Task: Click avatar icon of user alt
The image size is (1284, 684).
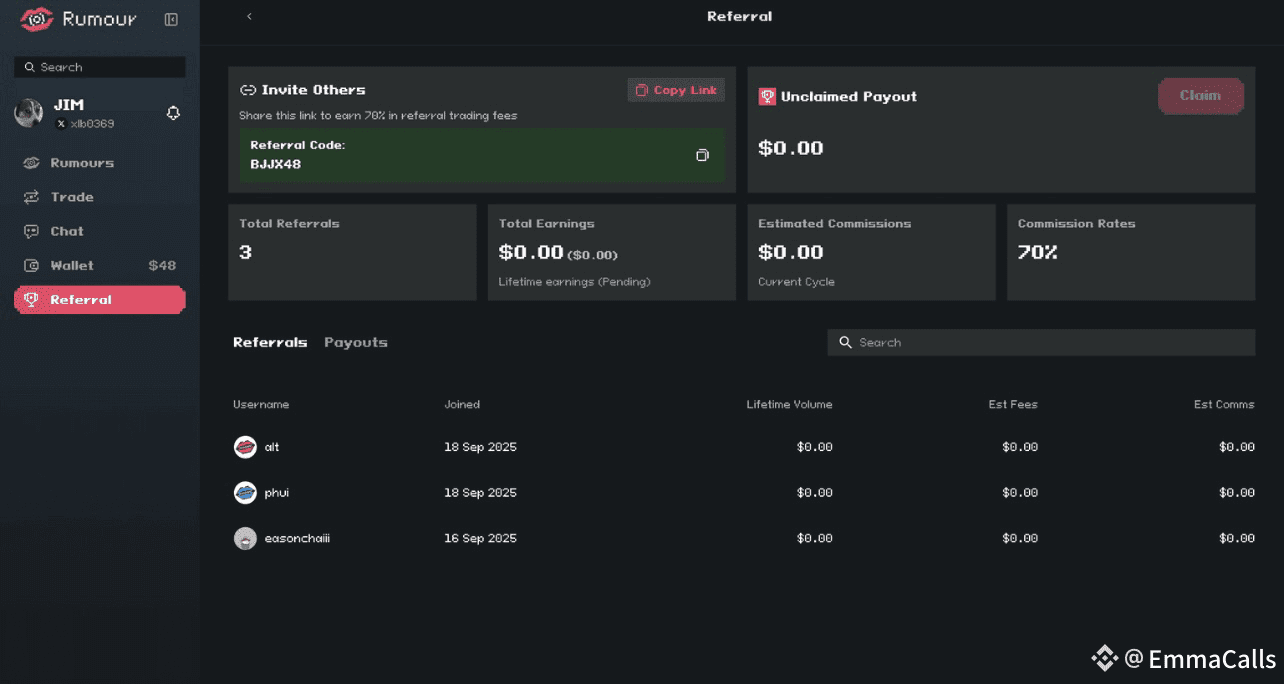Action: point(245,447)
